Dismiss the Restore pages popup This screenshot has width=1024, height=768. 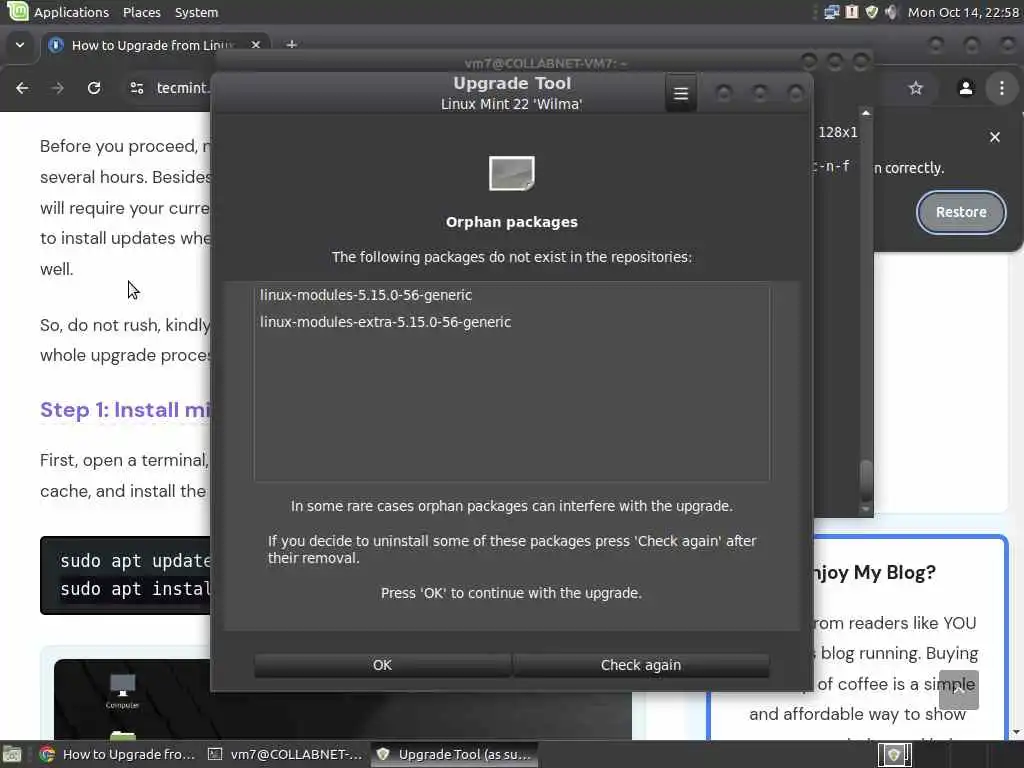(x=995, y=137)
